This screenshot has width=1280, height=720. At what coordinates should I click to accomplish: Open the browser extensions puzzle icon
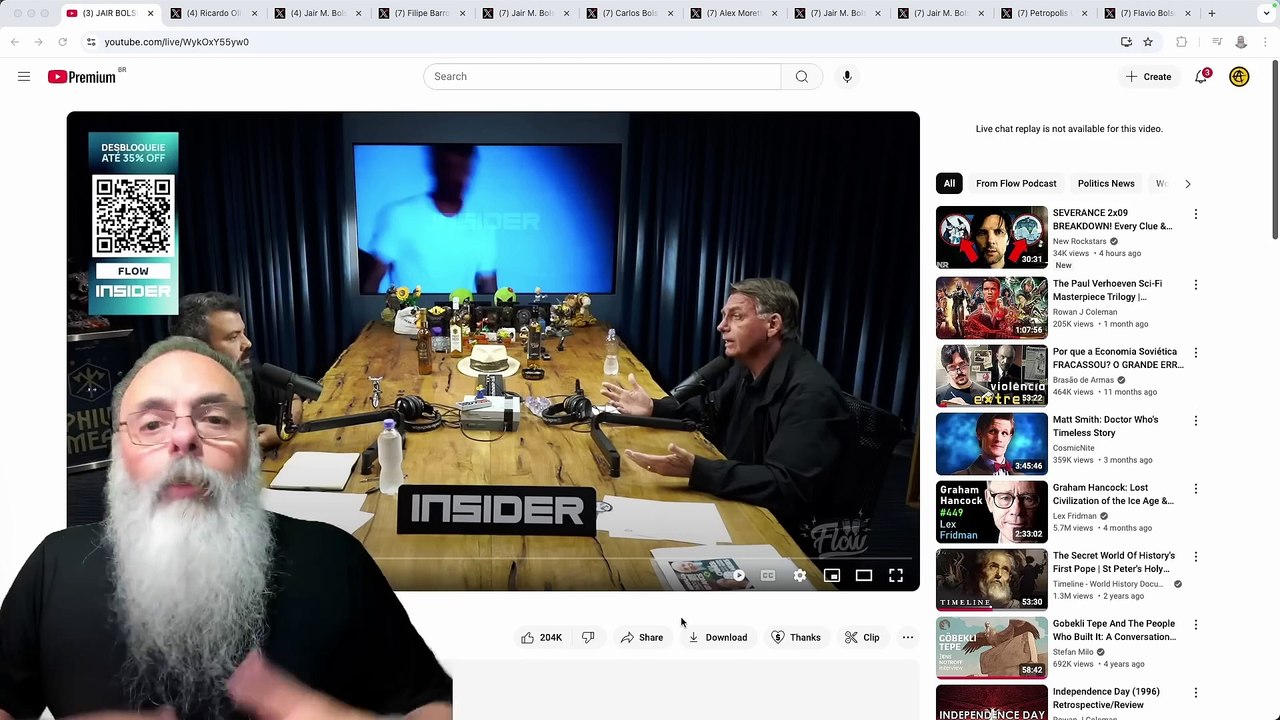pyautogui.click(x=1181, y=42)
